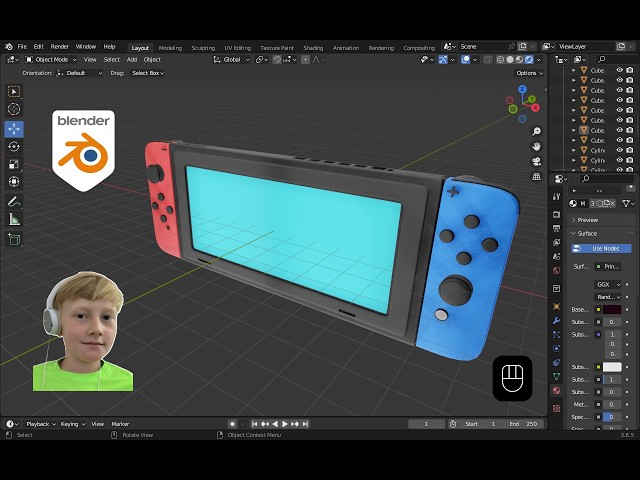Click the End frame 250 field
Image resolution: width=640 pixels, height=480 pixels.
click(x=522, y=424)
